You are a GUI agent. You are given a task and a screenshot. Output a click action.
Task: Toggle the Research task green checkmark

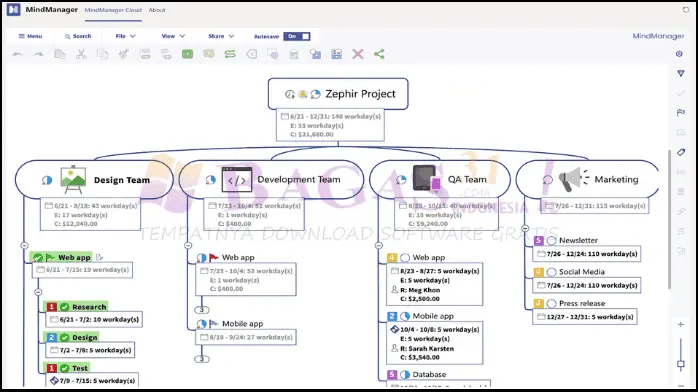65,307
